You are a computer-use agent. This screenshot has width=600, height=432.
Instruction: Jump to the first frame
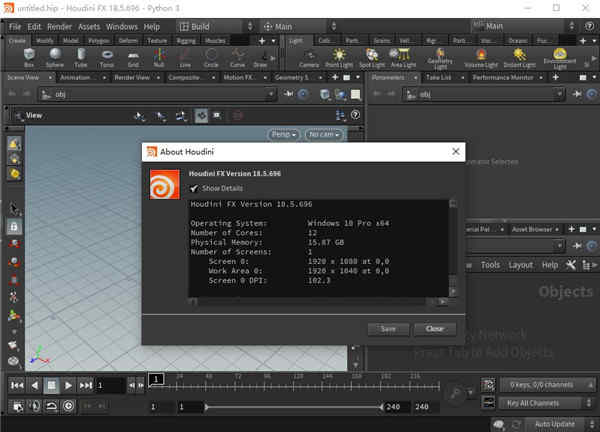(x=17, y=385)
